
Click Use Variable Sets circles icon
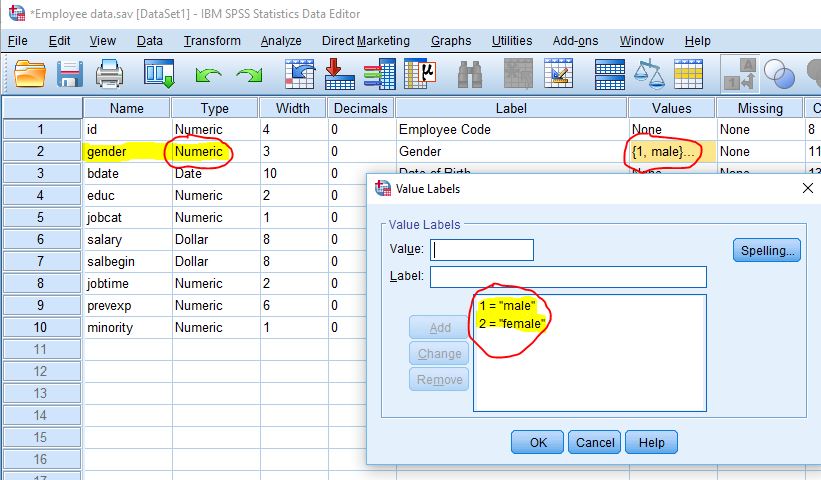point(779,74)
